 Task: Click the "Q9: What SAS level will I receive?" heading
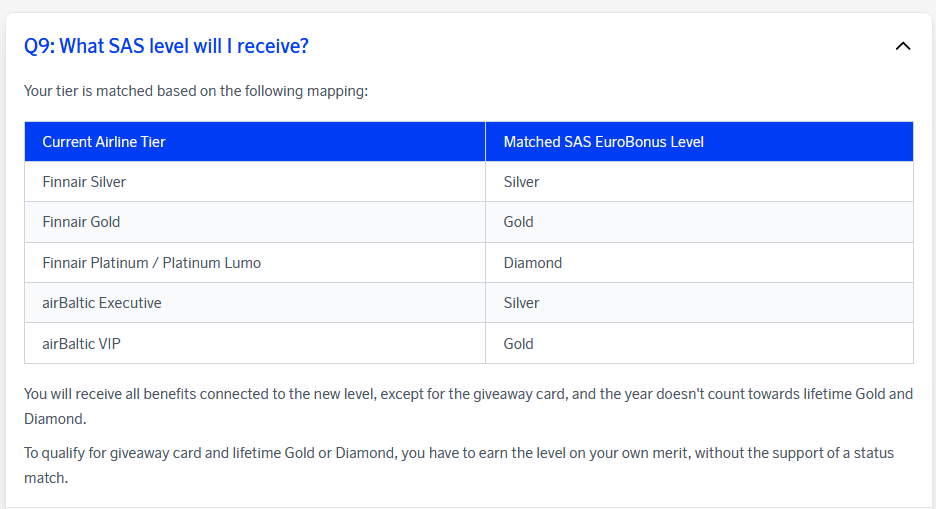pyautogui.click(x=166, y=46)
